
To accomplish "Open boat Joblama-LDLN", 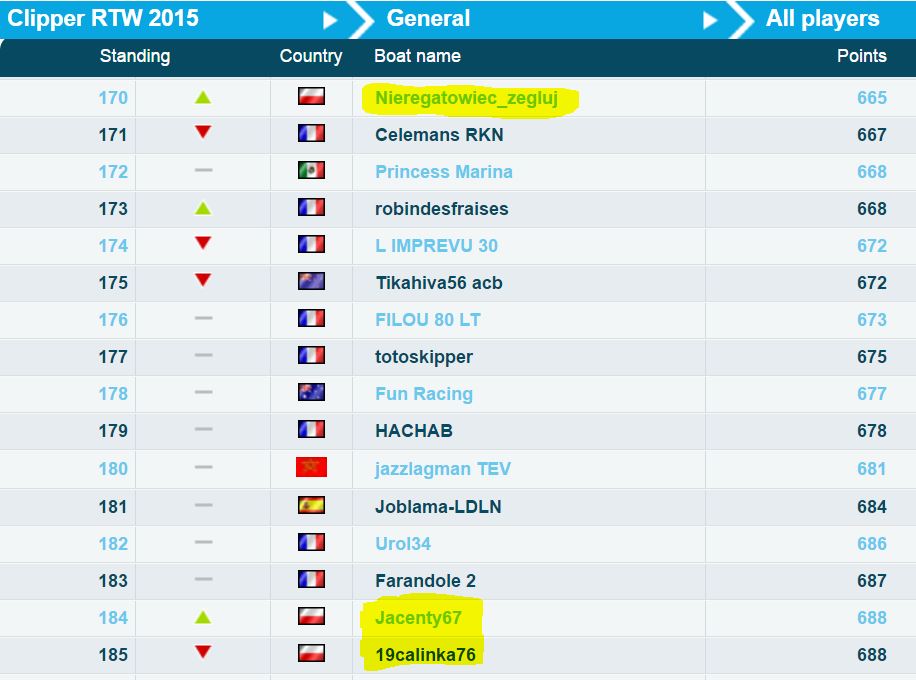I will click(438, 506).
